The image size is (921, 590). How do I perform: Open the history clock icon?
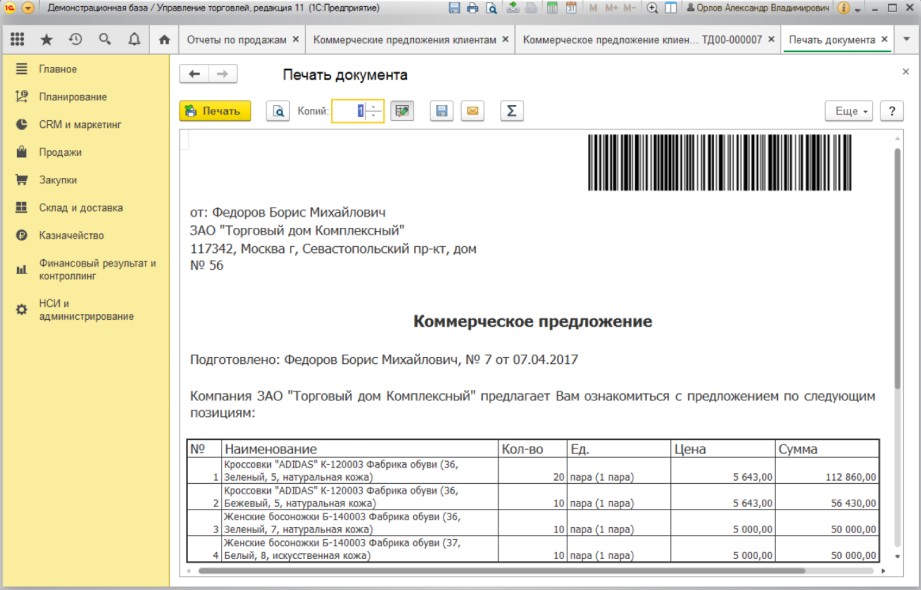(75, 39)
